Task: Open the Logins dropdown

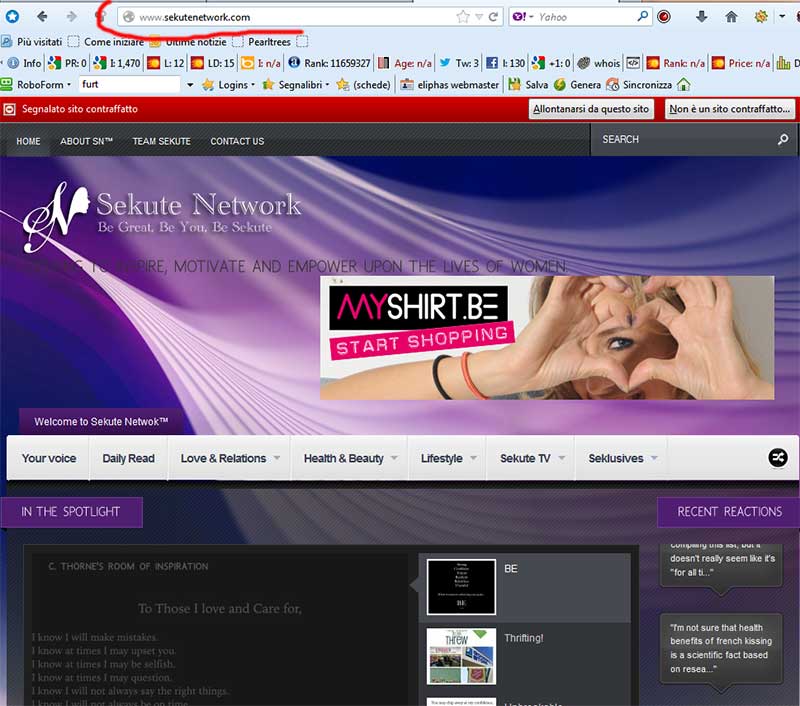Action: pyautogui.click(x=229, y=85)
